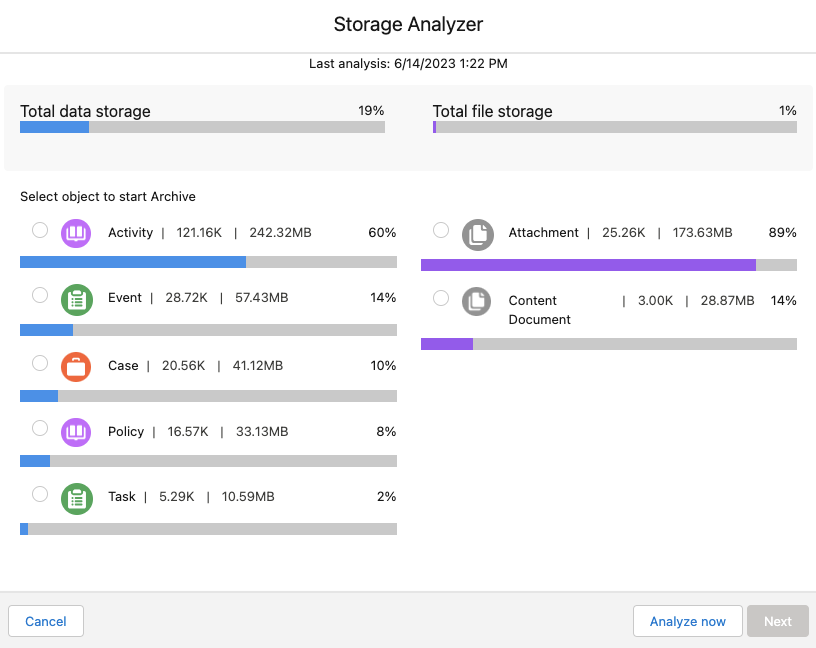816x648 pixels.
Task: Select the Event radio button
Action: tap(40, 295)
